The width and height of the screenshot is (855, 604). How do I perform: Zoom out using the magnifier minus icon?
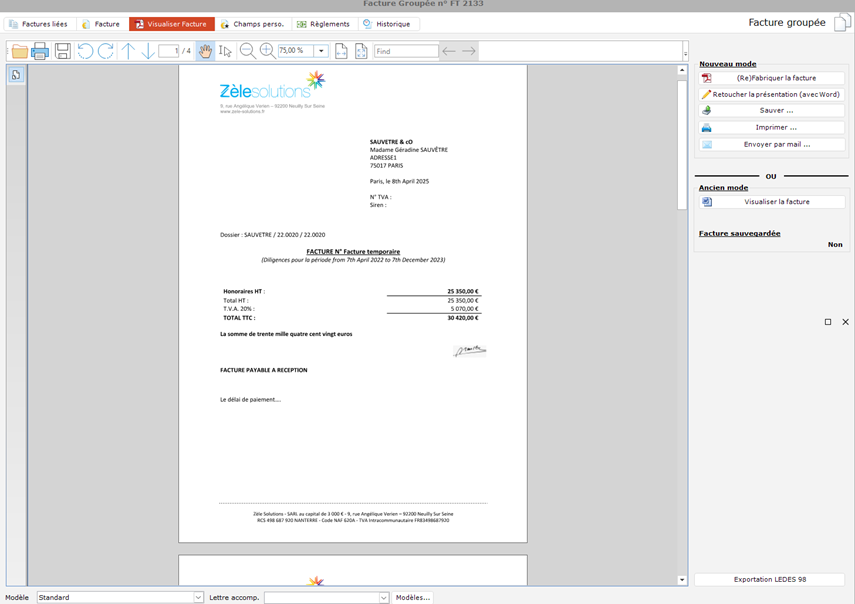coord(247,51)
